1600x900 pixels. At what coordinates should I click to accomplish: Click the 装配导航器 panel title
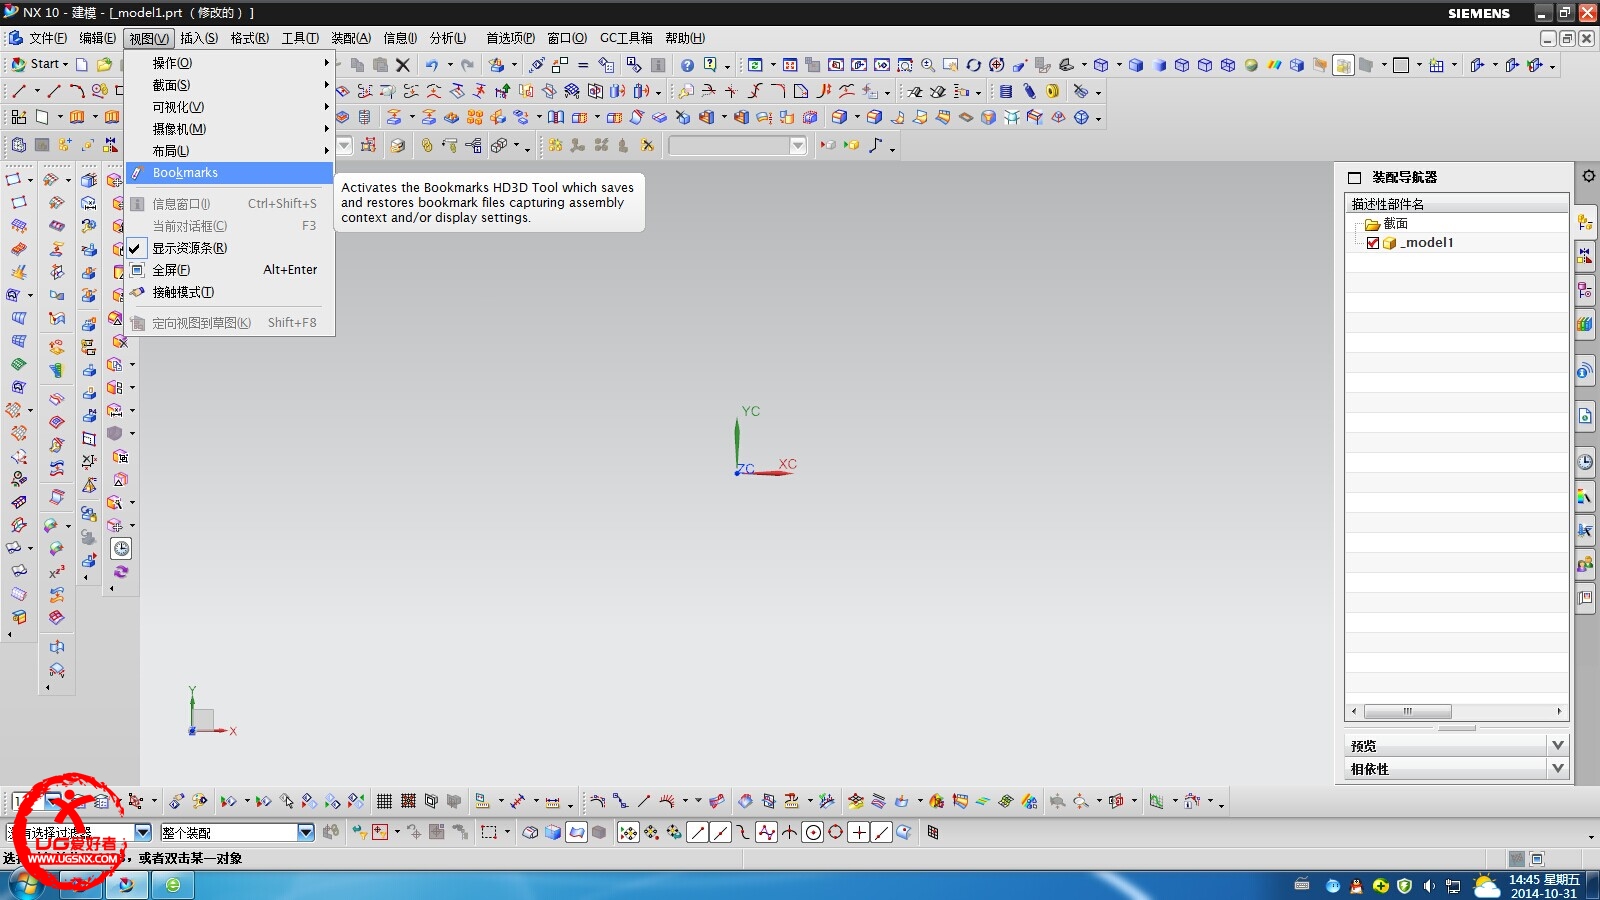[x=1404, y=177]
